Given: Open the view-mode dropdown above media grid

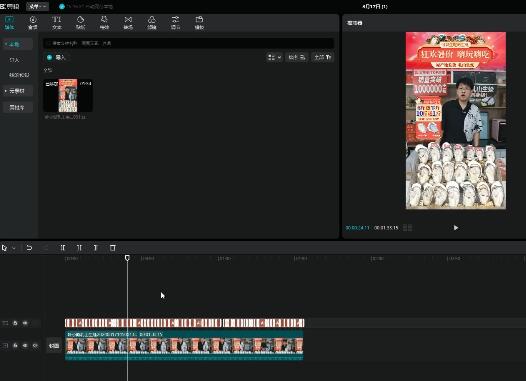Looking at the screenshot, I should point(274,57).
